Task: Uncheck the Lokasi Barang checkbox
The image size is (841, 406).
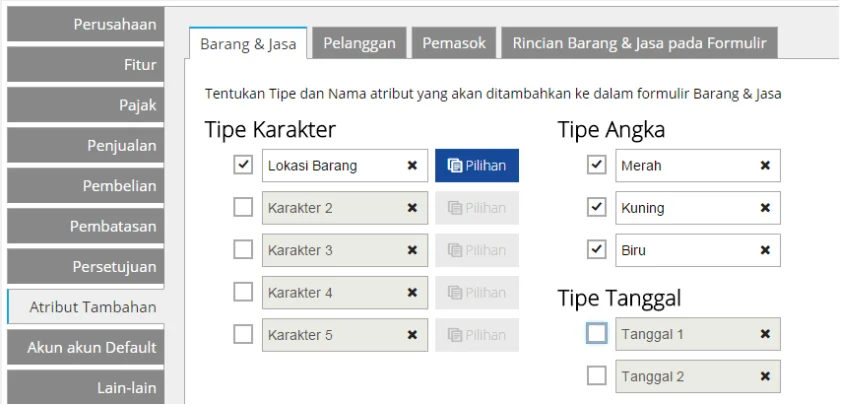Action: [243, 165]
